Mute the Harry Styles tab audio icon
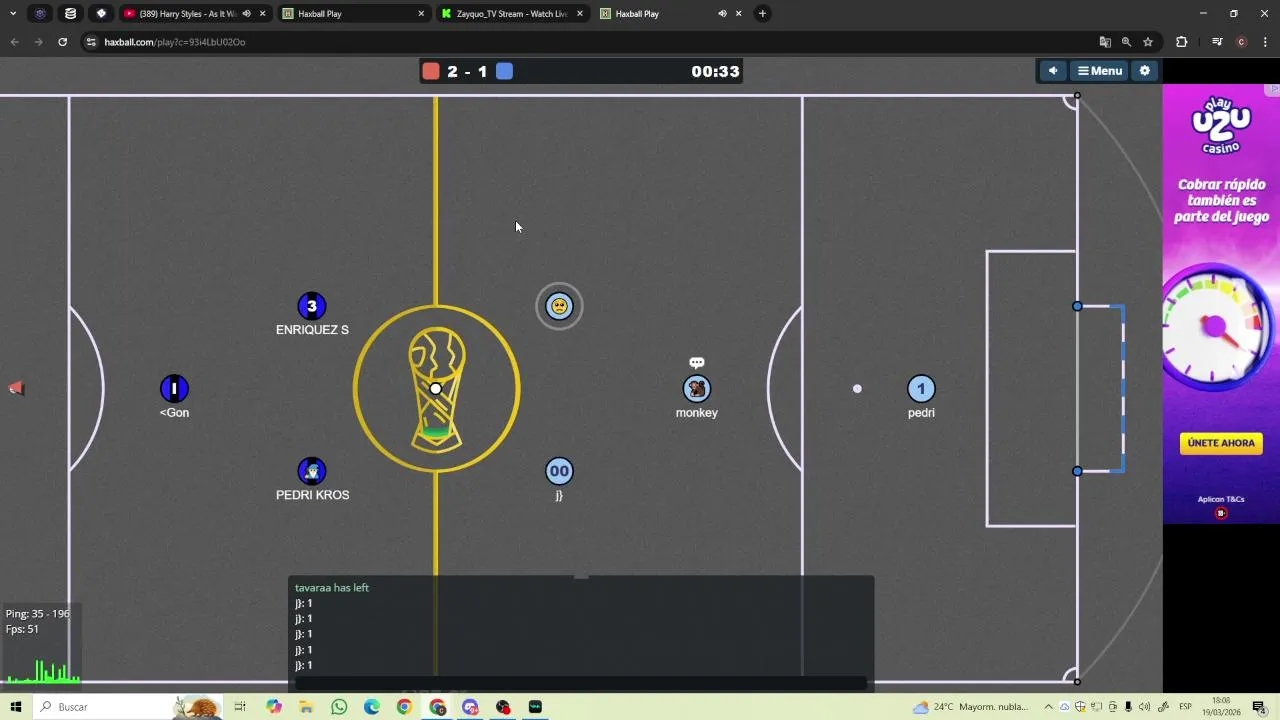Image resolution: width=1280 pixels, height=720 pixels. click(x=246, y=14)
